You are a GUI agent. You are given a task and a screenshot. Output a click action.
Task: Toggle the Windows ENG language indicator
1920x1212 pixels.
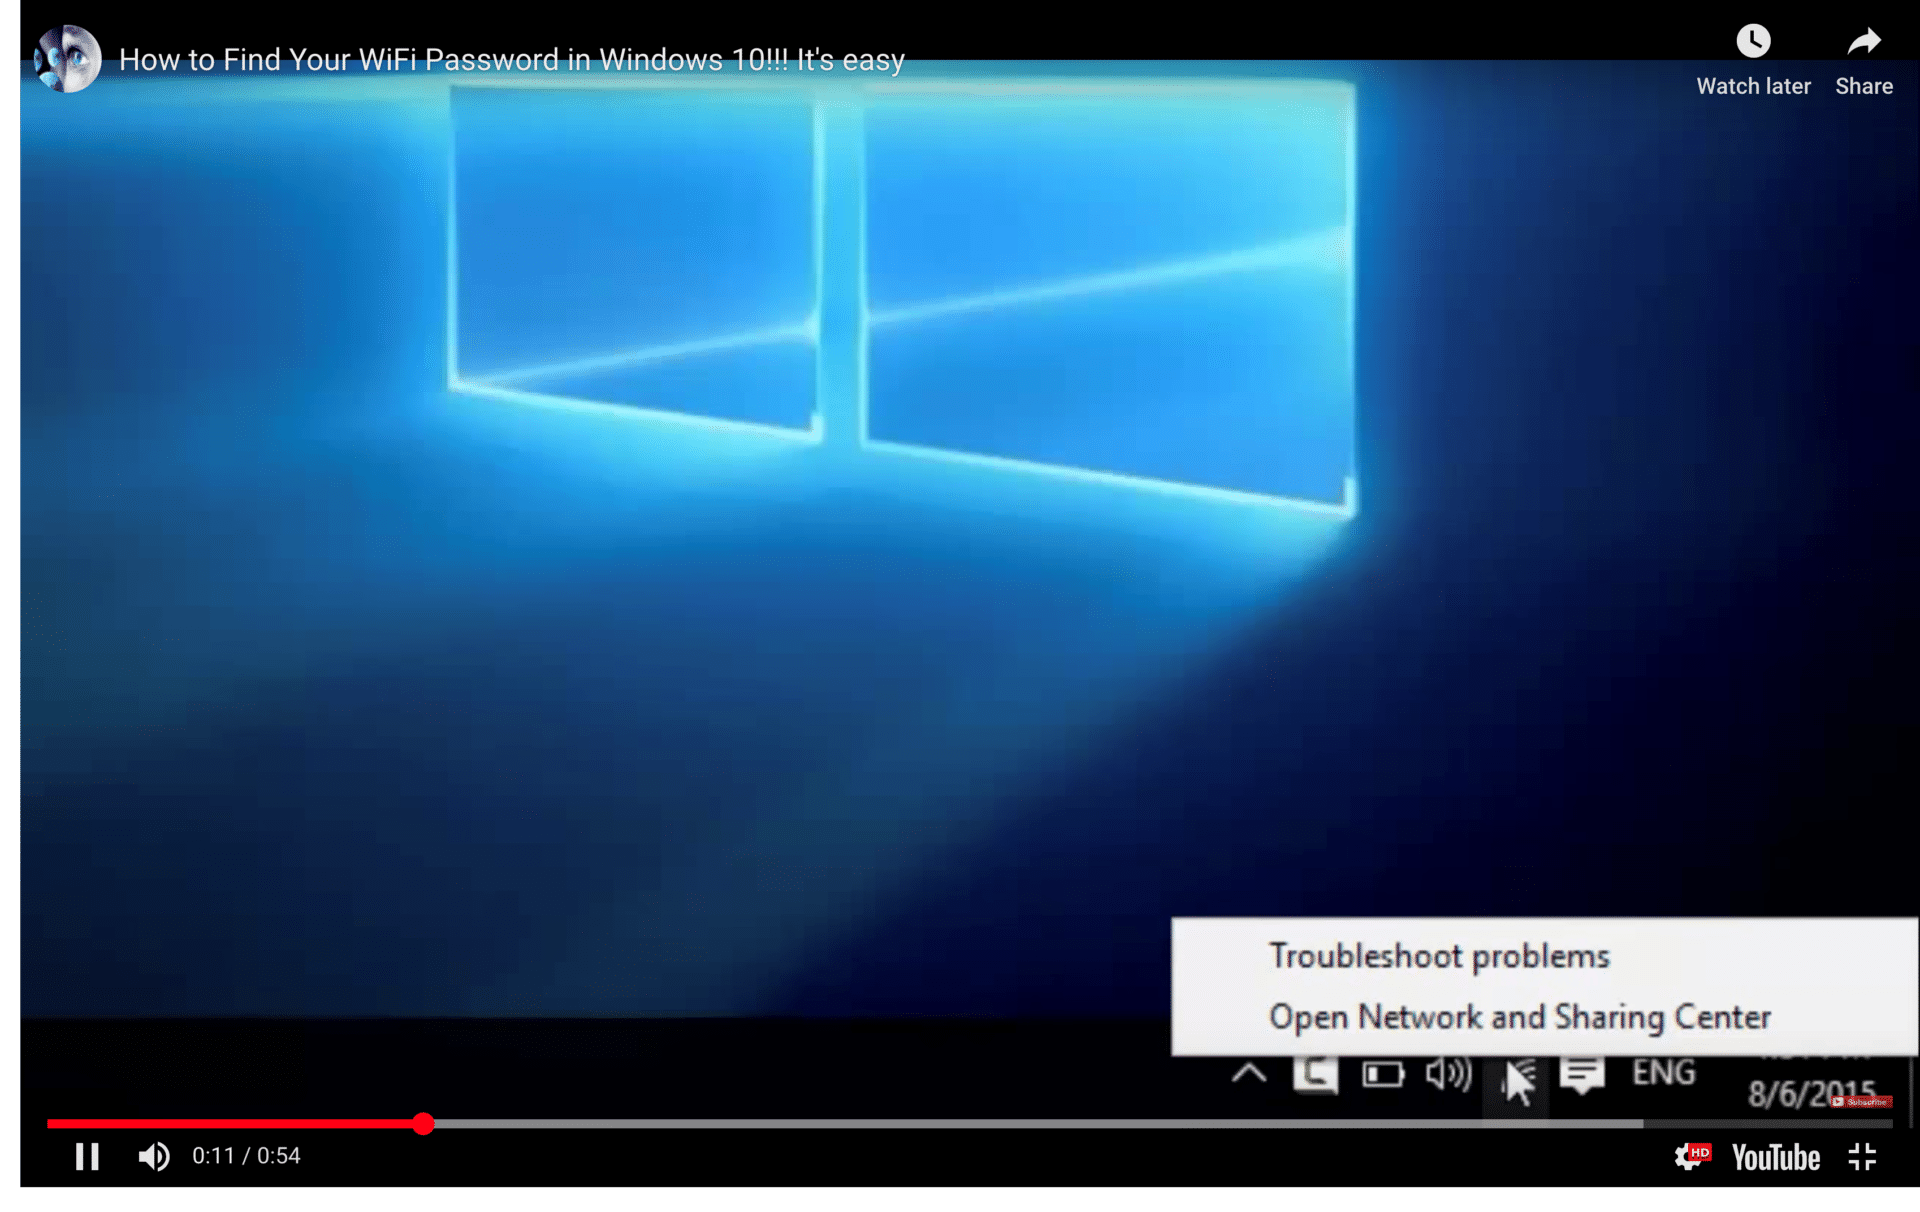[1662, 1072]
